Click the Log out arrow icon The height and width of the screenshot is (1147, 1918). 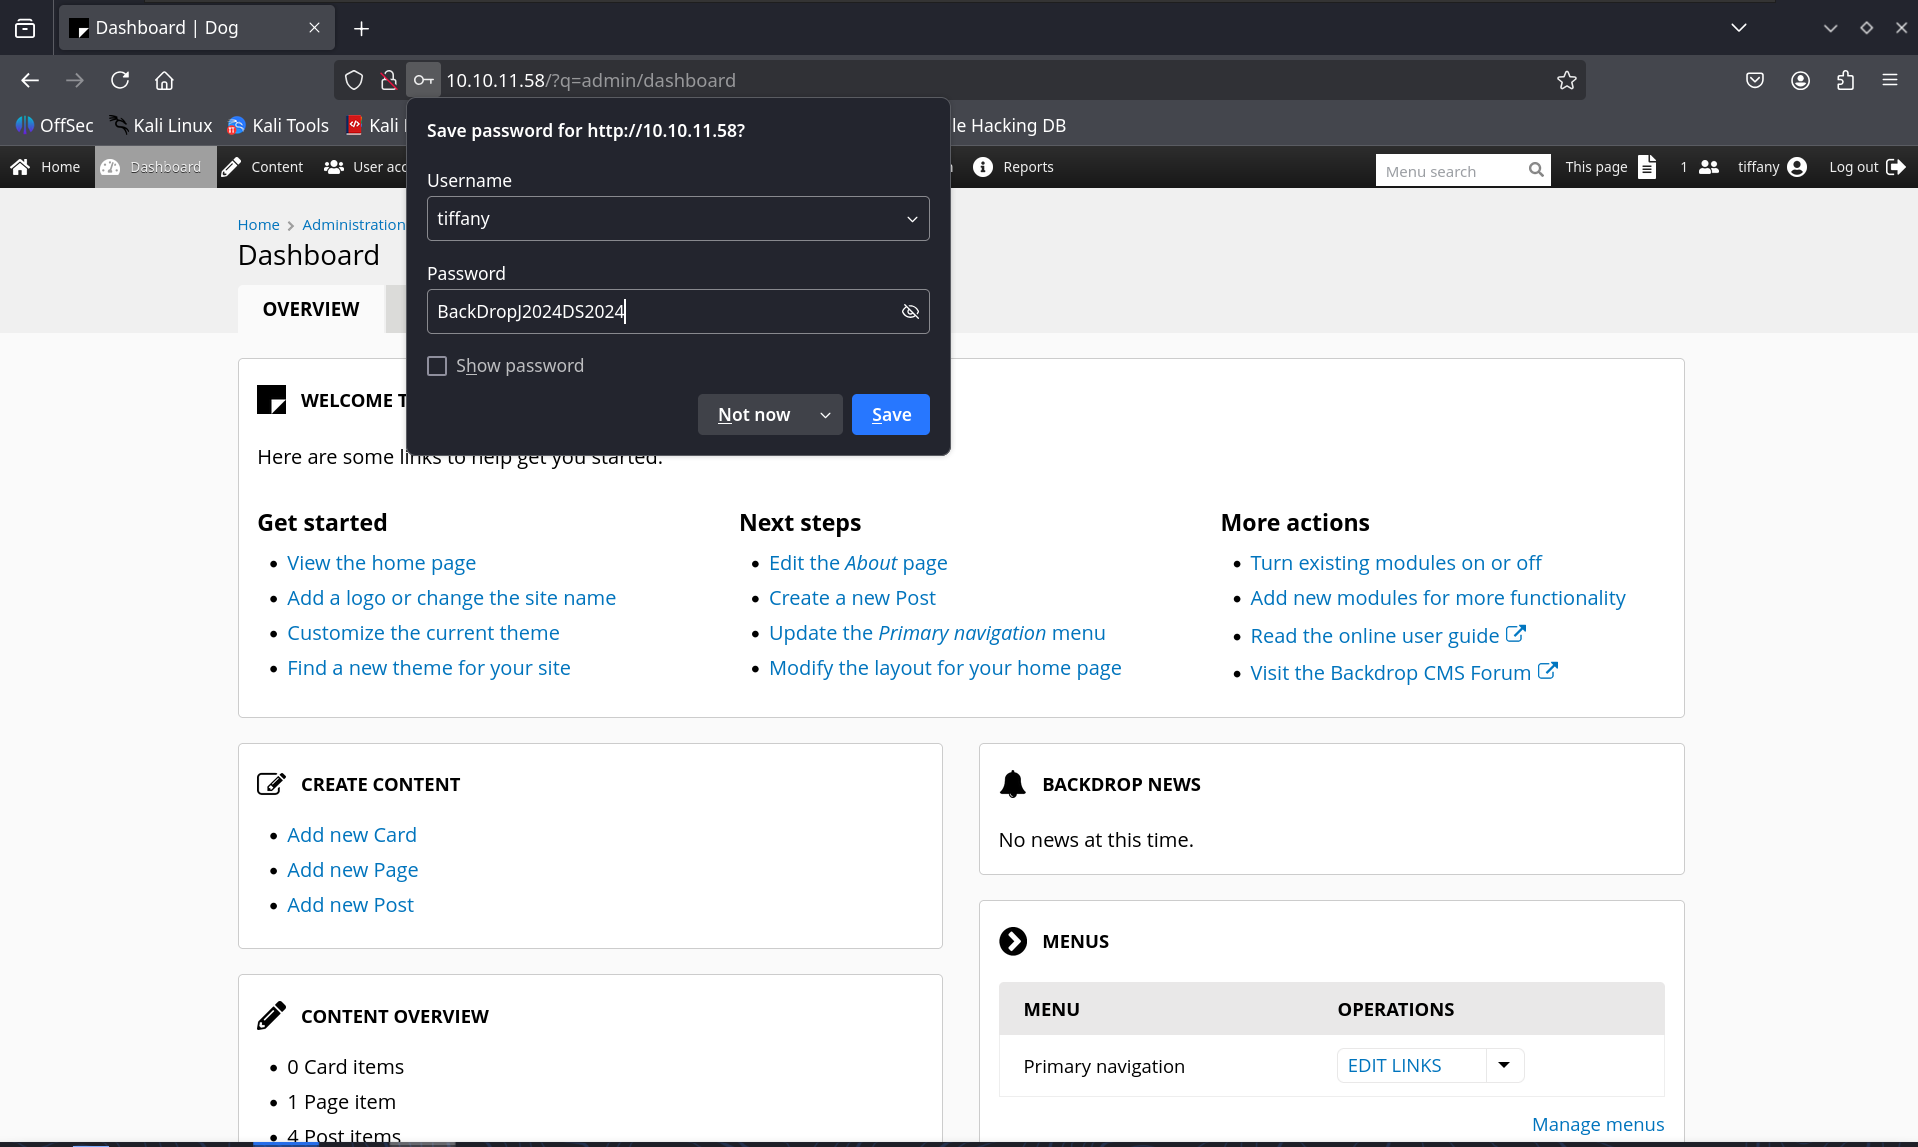click(x=1895, y=167)
